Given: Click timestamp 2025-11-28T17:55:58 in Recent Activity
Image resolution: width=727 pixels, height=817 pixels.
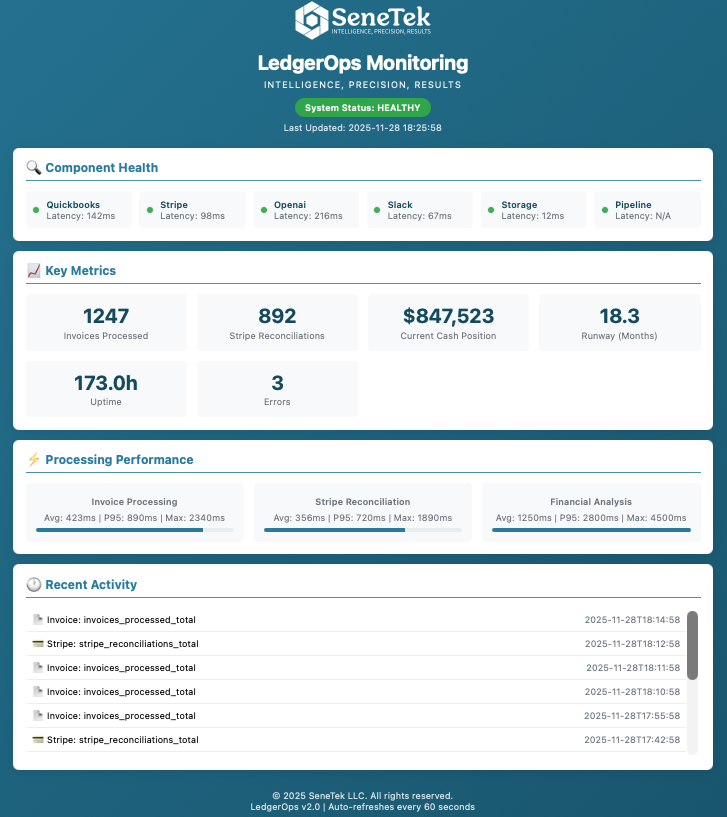Looking at the screenshot, I should tap(632, 715).
